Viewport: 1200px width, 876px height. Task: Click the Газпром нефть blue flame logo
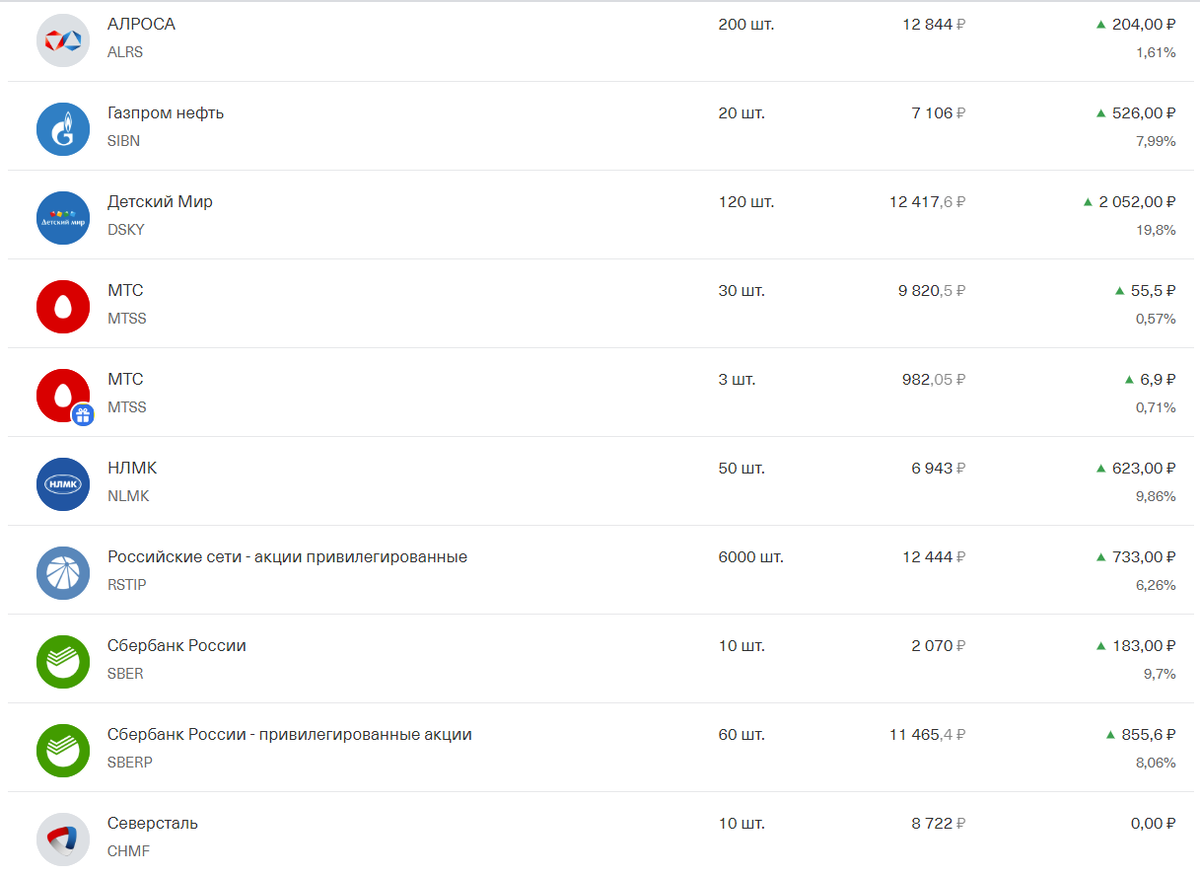pyautogui.click(x=63, y=129)
